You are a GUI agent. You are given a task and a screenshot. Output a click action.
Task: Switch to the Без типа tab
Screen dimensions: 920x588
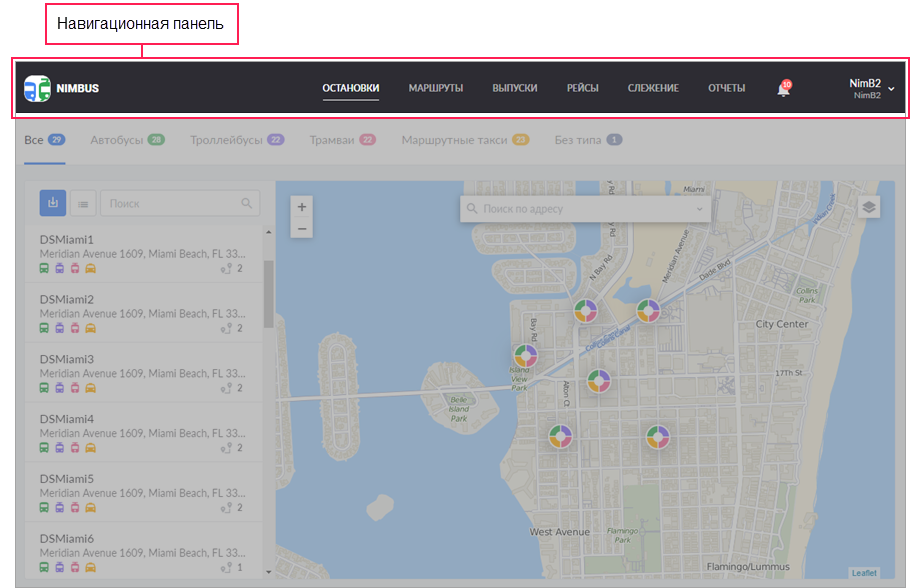(x=588, y=140)
